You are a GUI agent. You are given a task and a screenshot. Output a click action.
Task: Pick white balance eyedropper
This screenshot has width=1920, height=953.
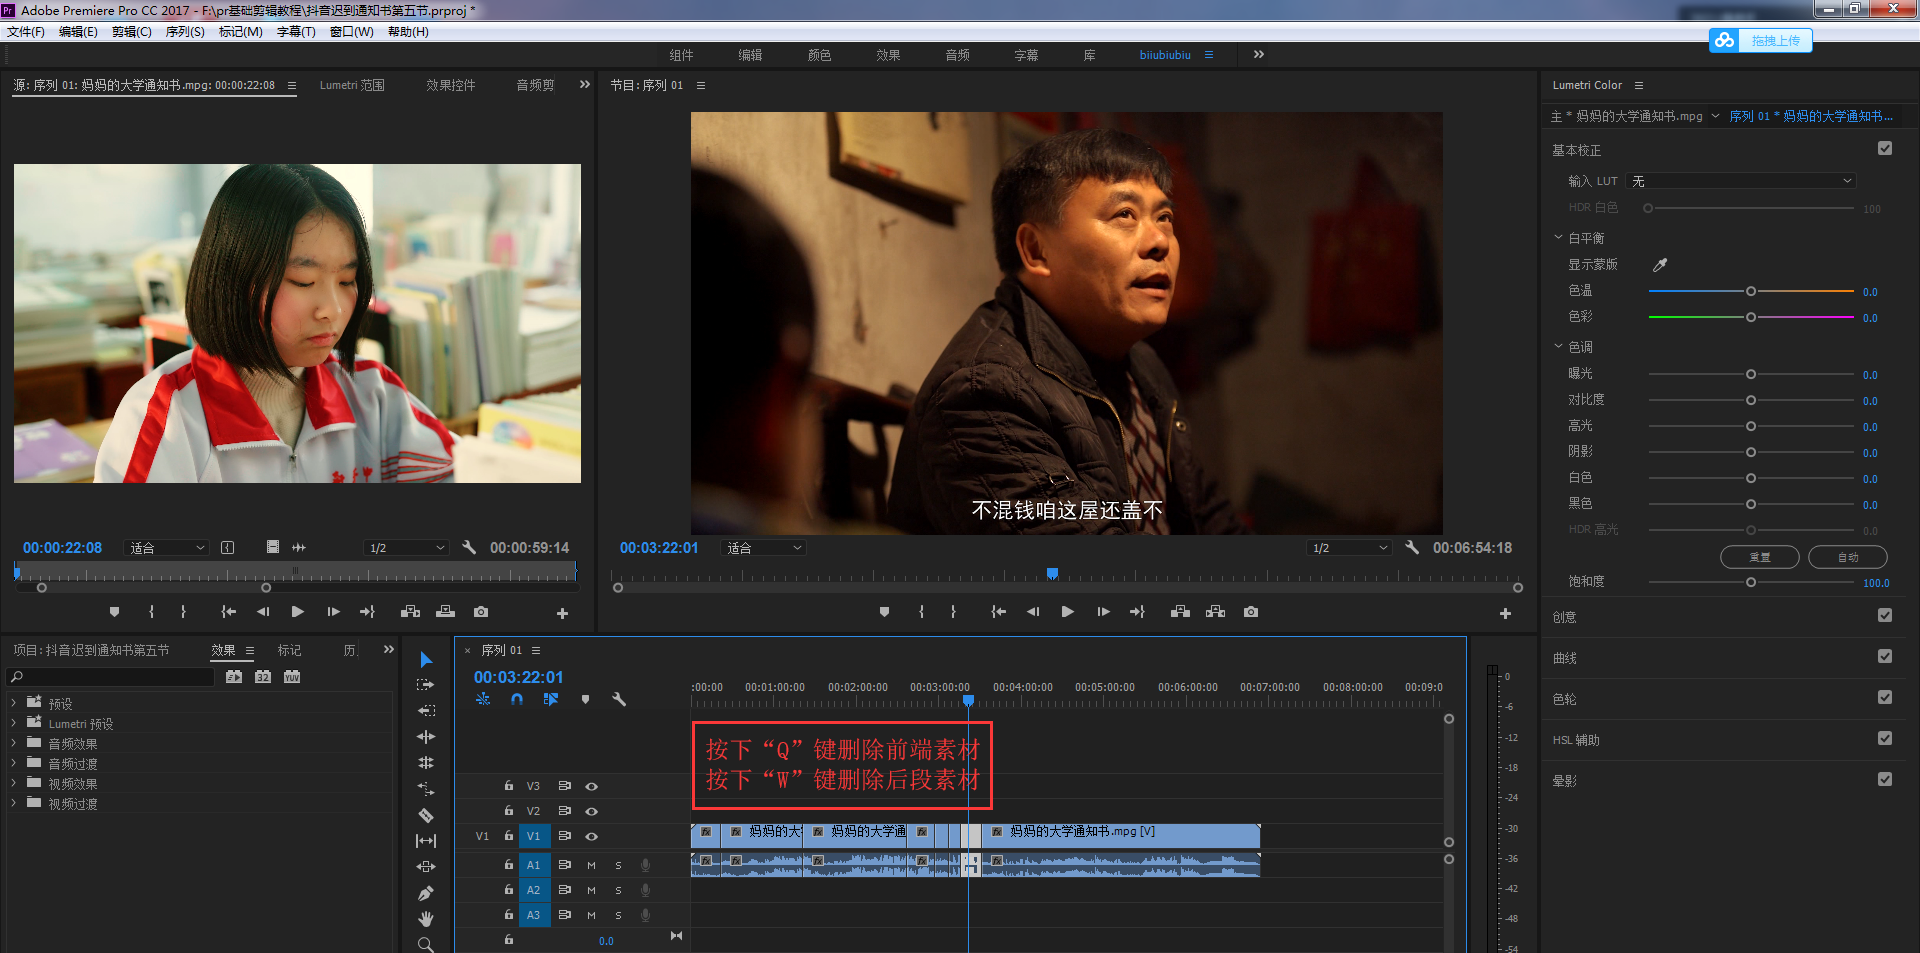(1660, 265)
